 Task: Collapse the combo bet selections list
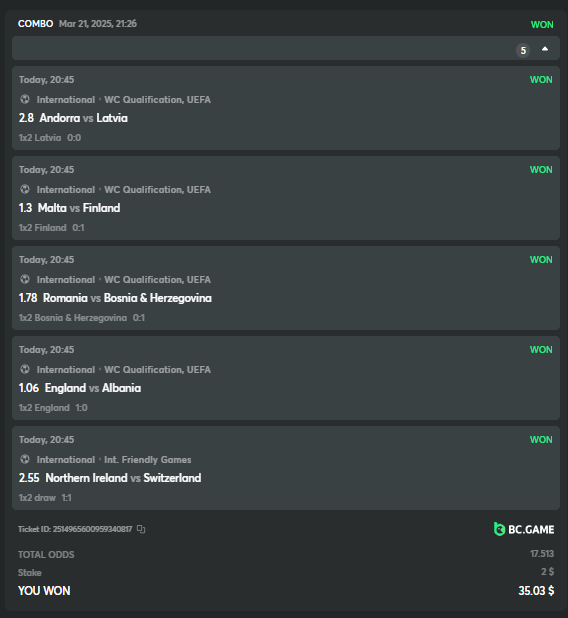pos(545,49)
